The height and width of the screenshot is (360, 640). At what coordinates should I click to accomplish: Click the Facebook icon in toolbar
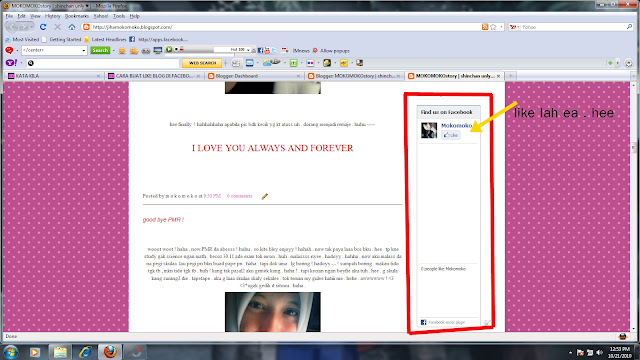[x=260, y=51]
